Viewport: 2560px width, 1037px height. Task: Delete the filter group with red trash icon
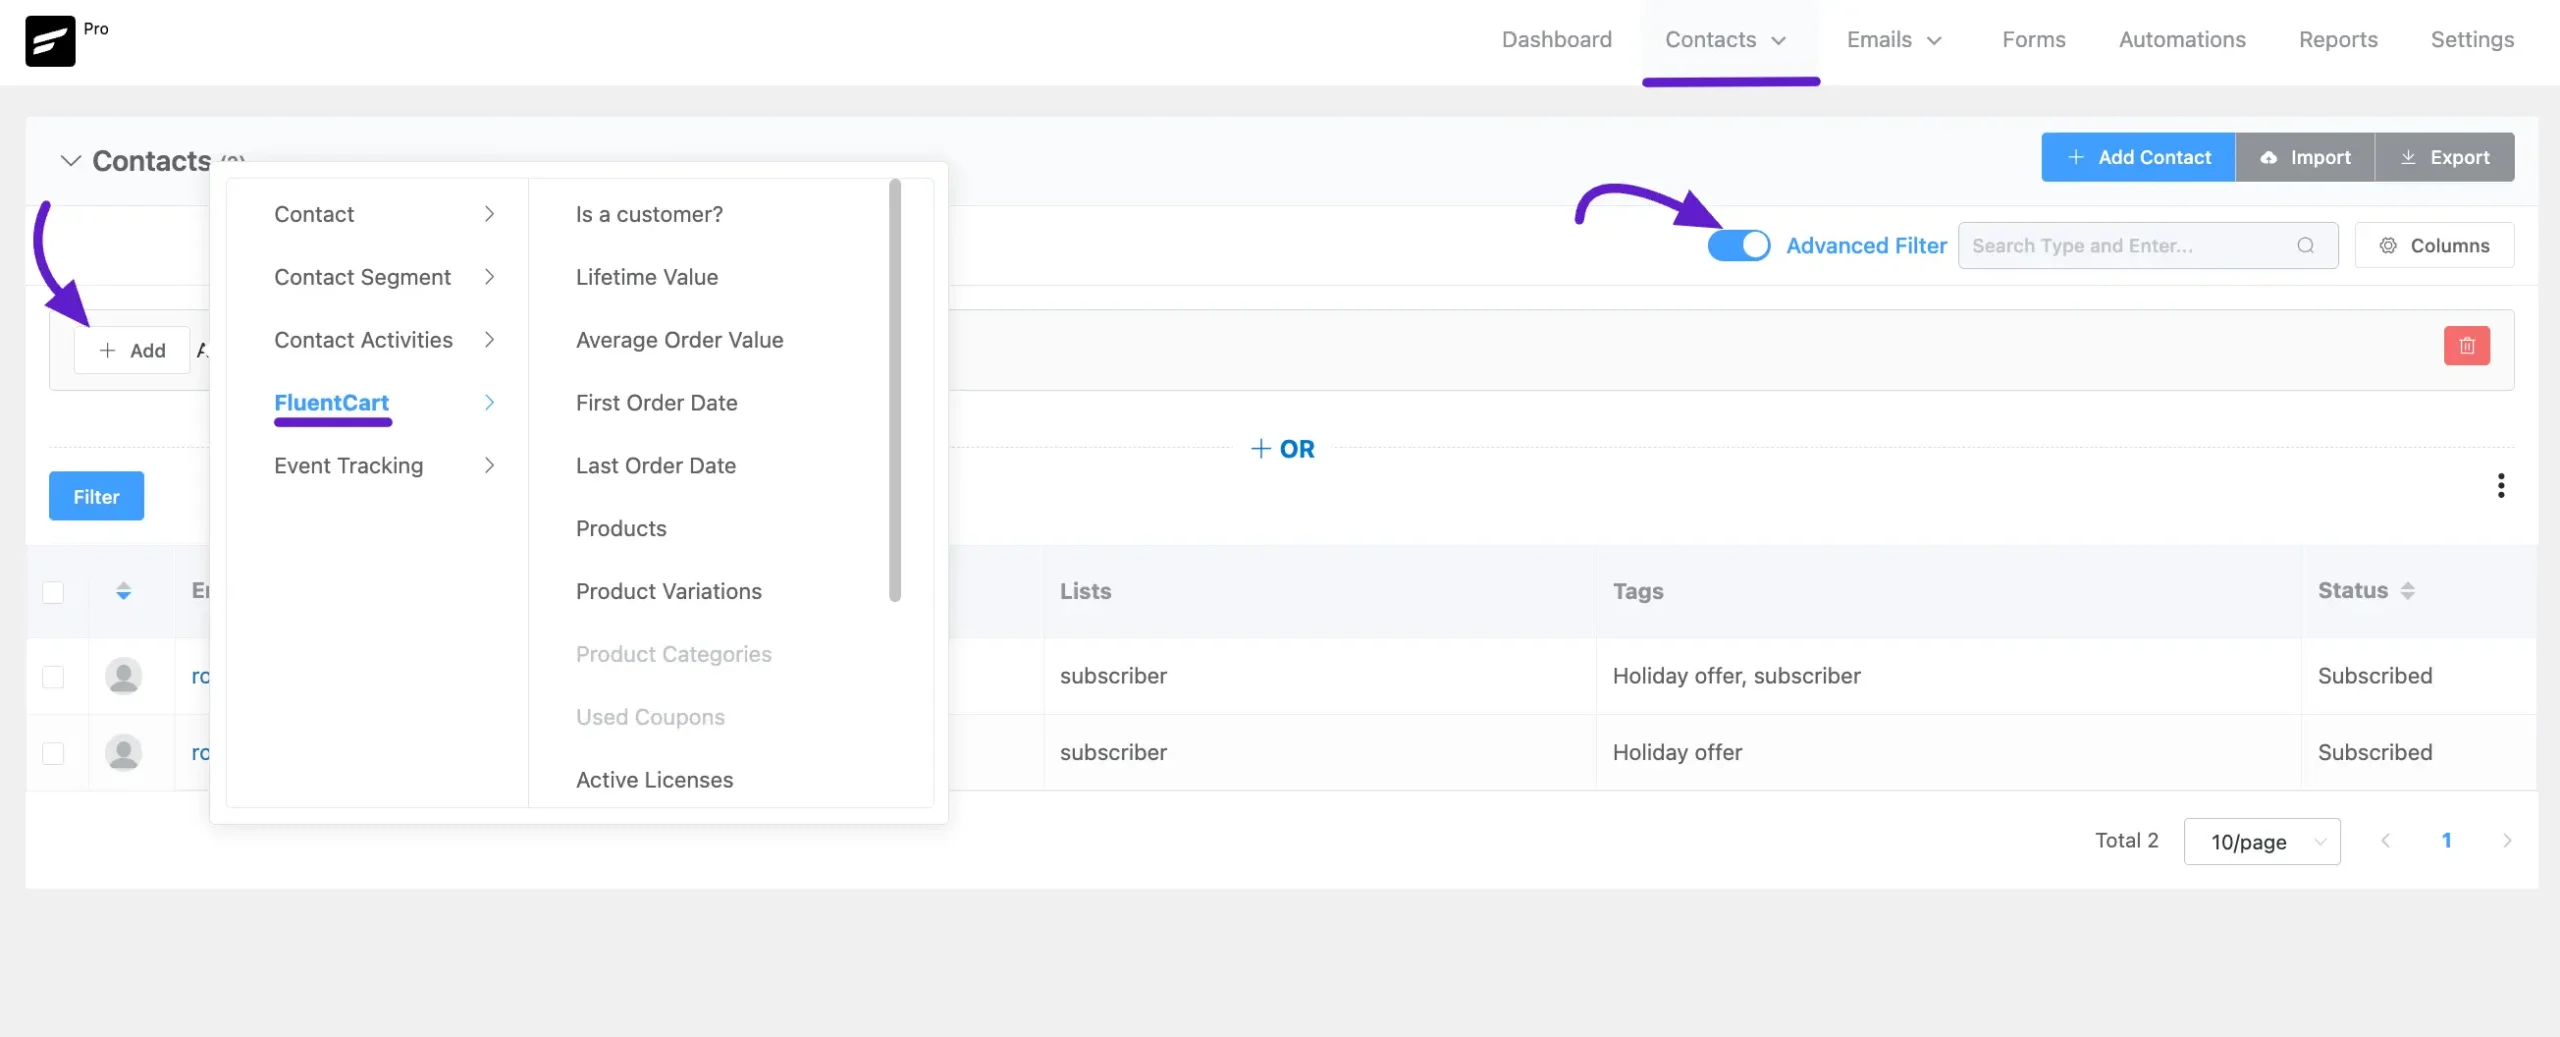point(2466,346)
